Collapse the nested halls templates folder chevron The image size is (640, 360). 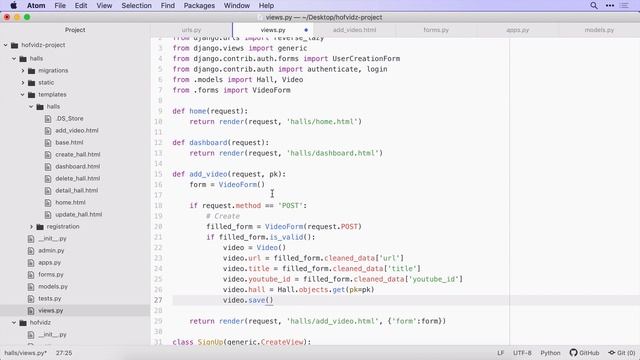[x=31, y=107]
